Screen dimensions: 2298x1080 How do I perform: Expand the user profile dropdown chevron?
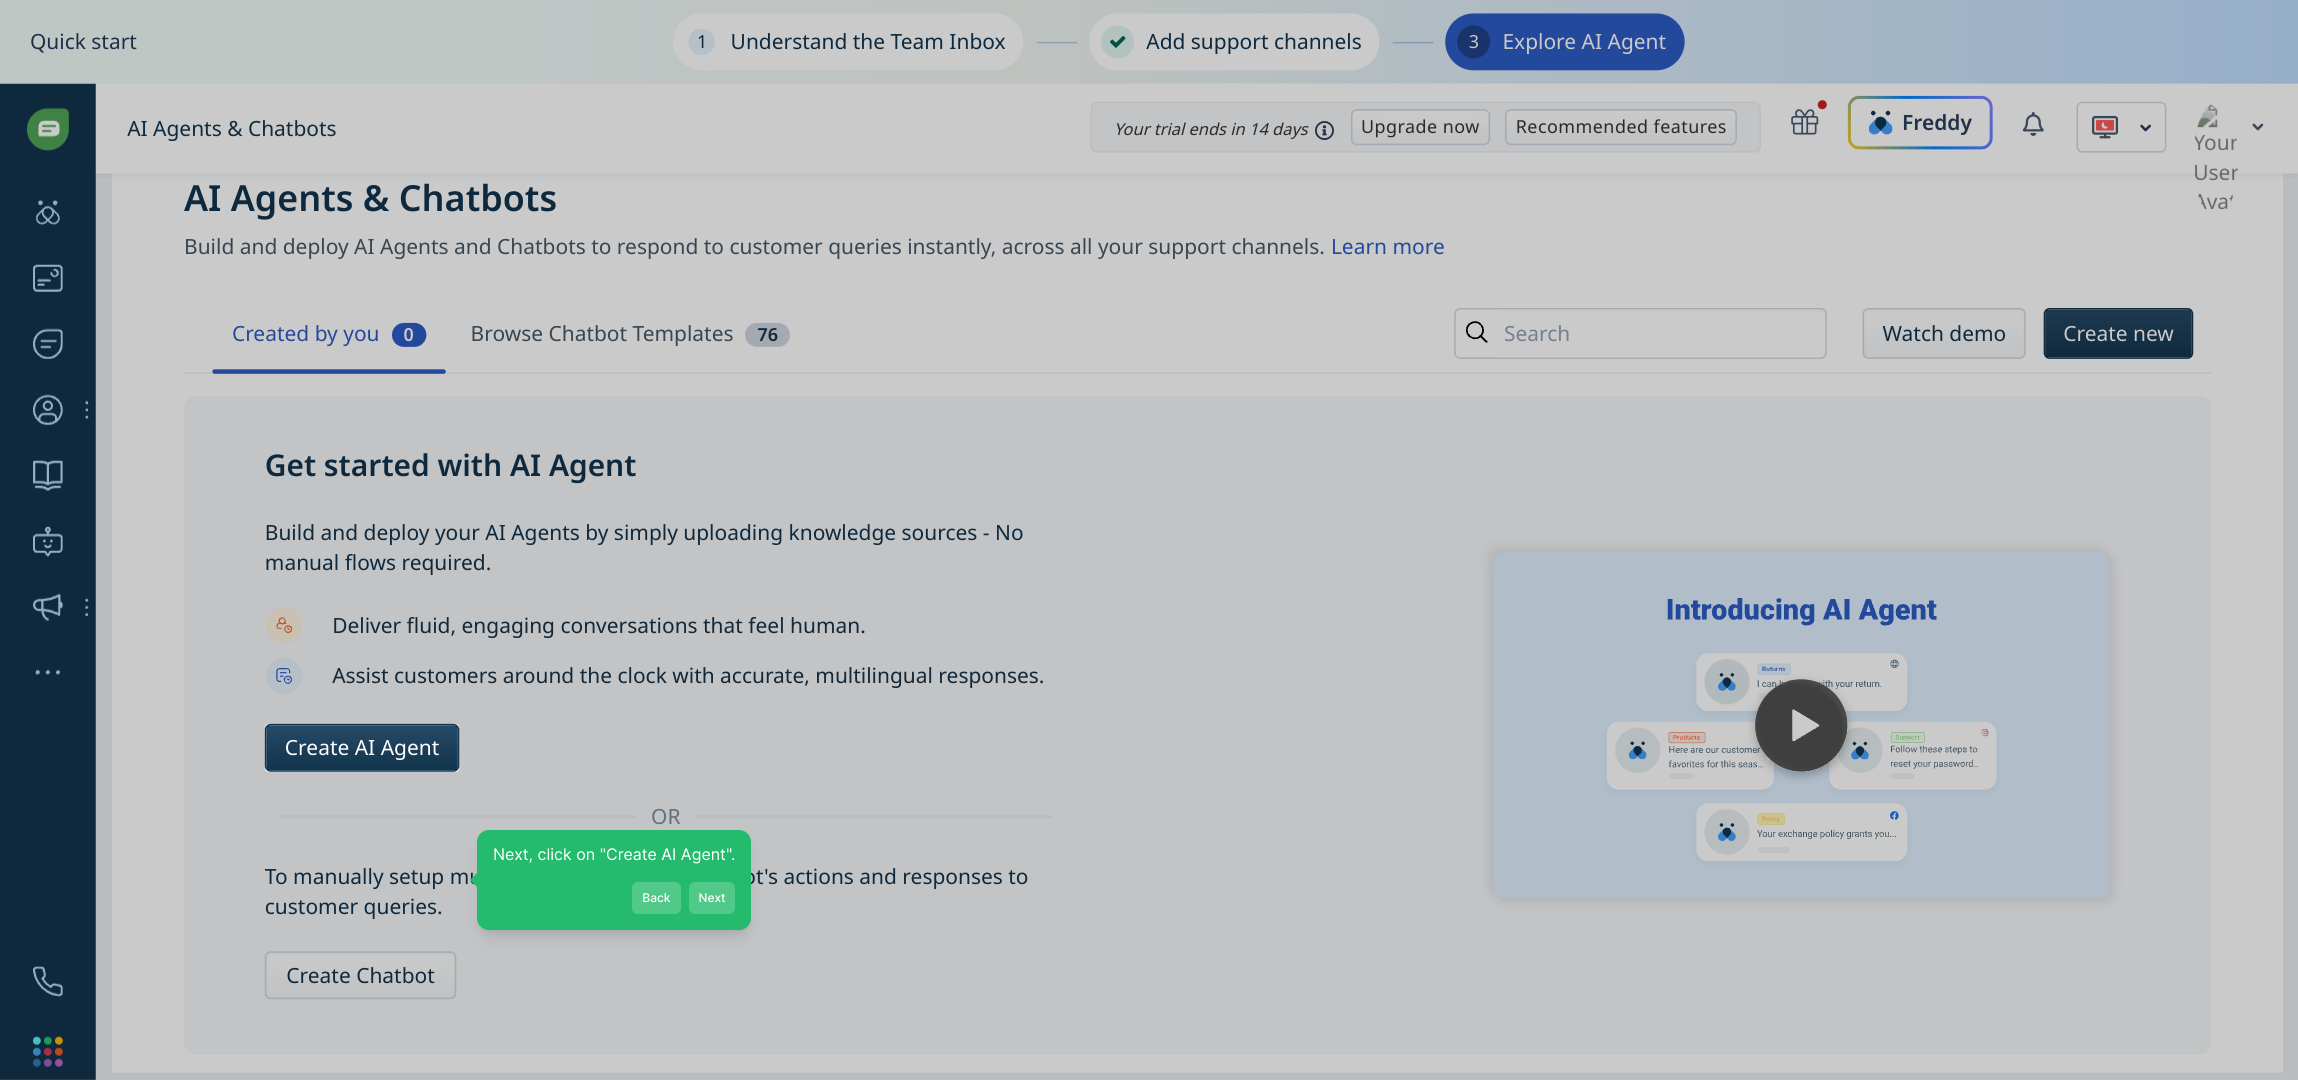pos(2258,127)
